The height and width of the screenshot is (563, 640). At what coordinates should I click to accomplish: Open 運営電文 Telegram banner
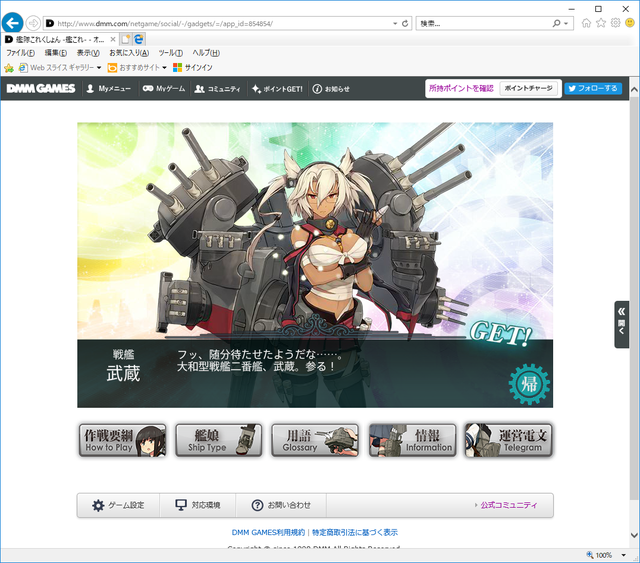tap(509, 440)
